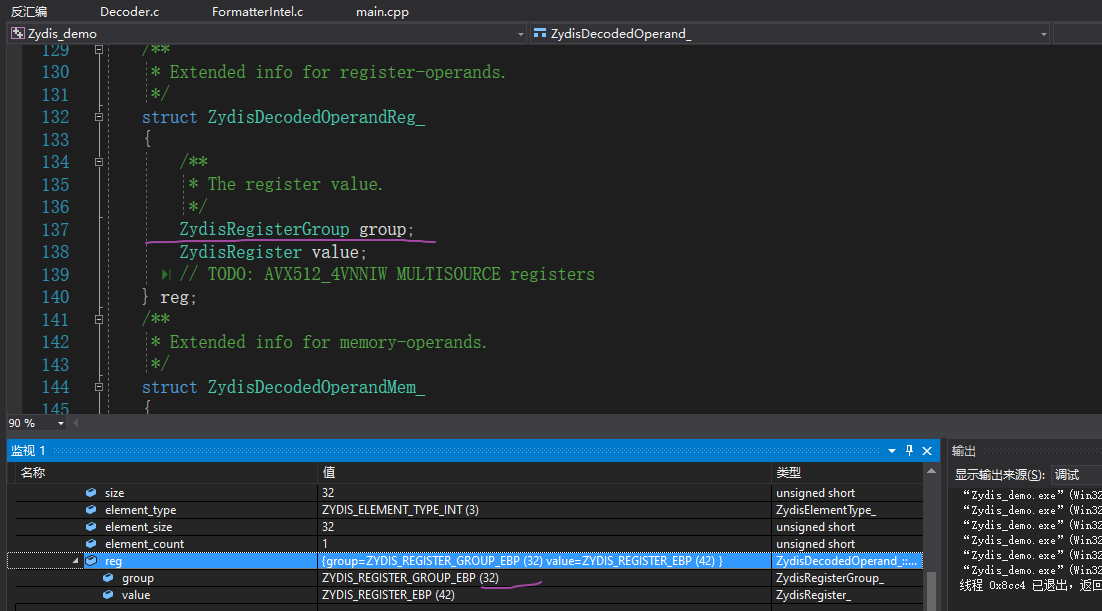The height and width of the screenshot is (611, 1102).
Task: Click the reg row combined value text
Action: tap(522, 561)
